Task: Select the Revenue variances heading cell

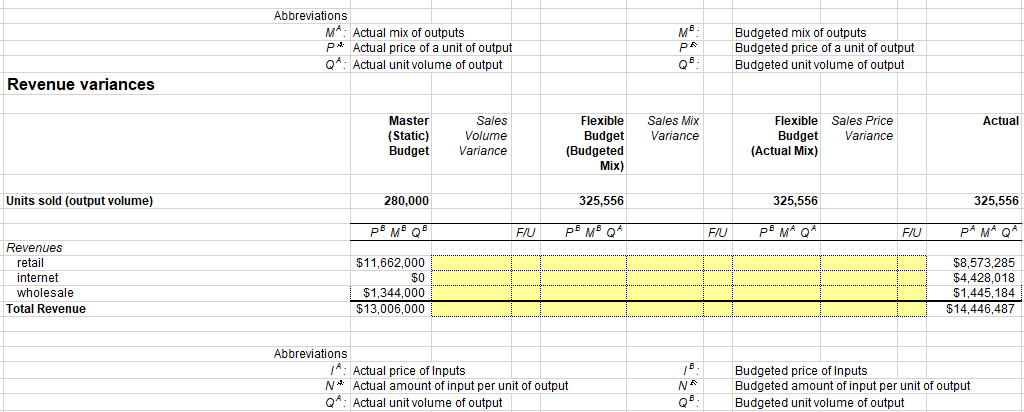Action: coord(81,84)
